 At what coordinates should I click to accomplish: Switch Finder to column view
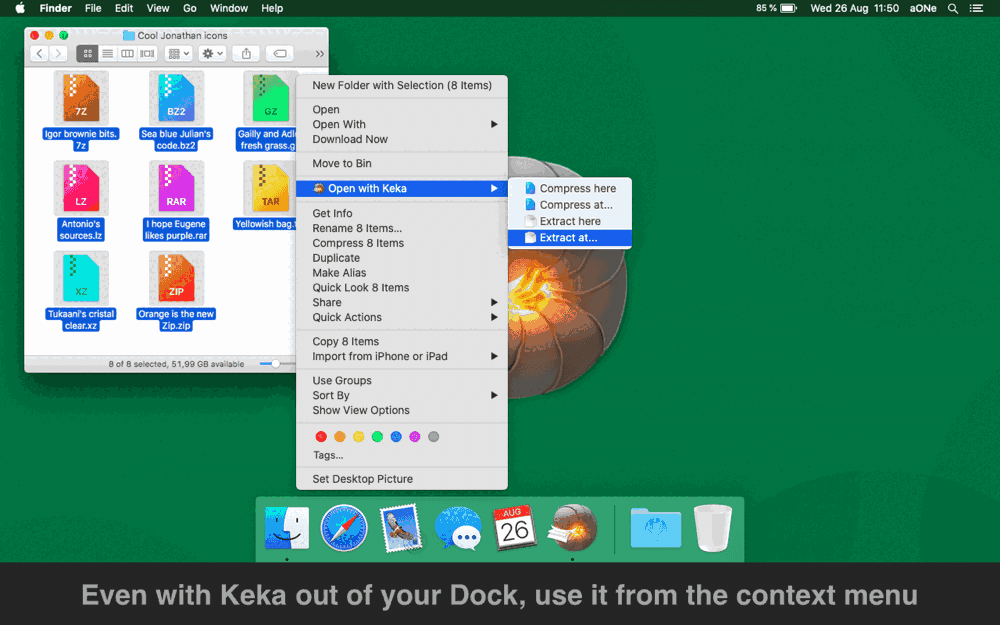127,54
